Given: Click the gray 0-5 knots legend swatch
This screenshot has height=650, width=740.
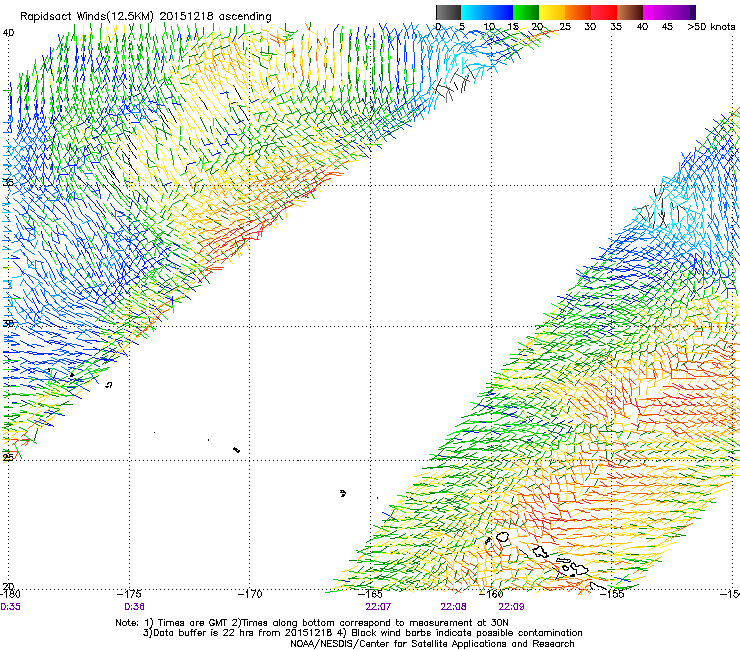Looking at the screenshot, I should (448, 12).
